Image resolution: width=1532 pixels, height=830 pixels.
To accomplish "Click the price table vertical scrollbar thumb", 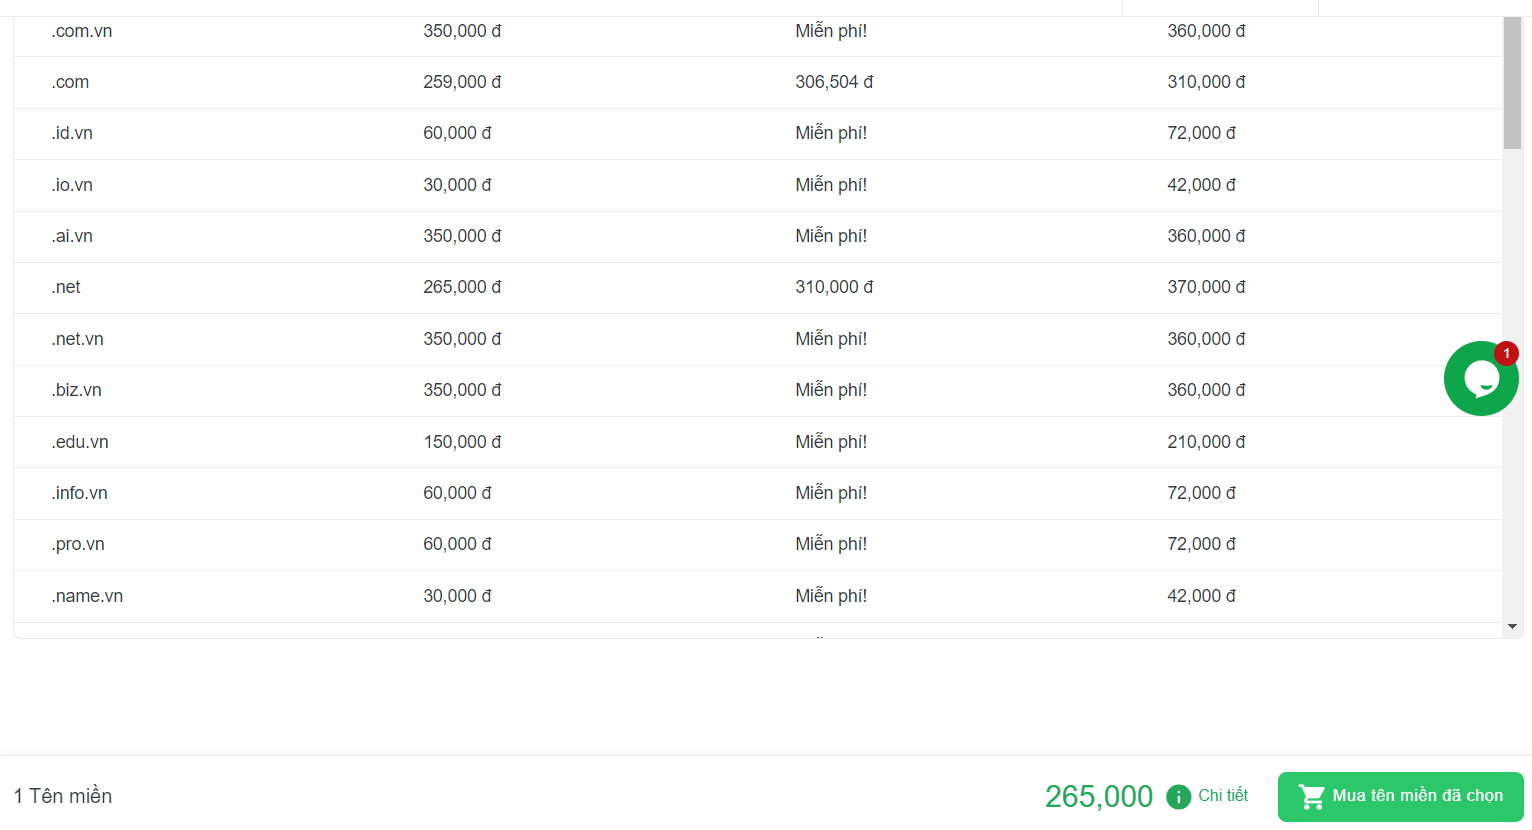I will 1512,82.
